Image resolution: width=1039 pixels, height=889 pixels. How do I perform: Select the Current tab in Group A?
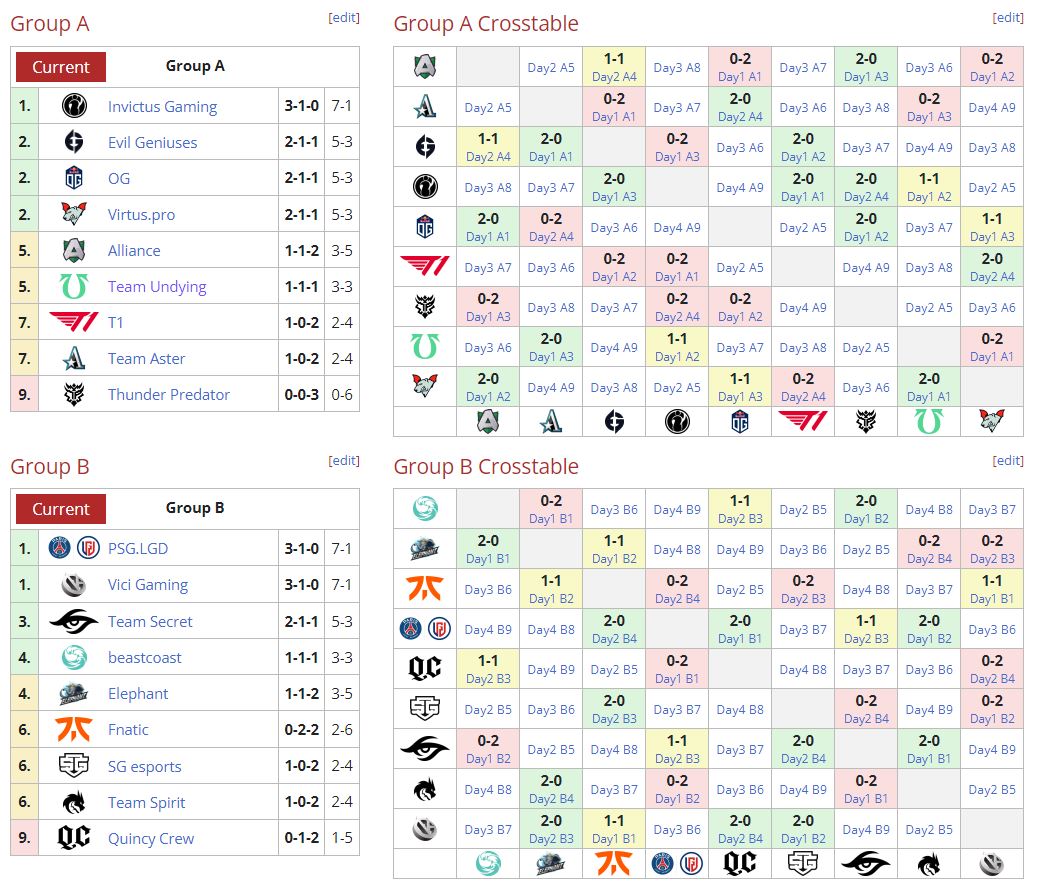(x=61, y=67)
